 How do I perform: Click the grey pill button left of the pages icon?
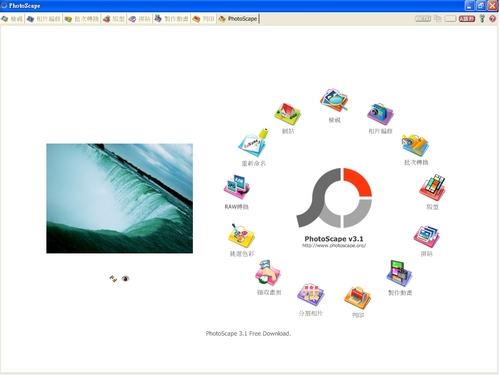click(423, 19)
